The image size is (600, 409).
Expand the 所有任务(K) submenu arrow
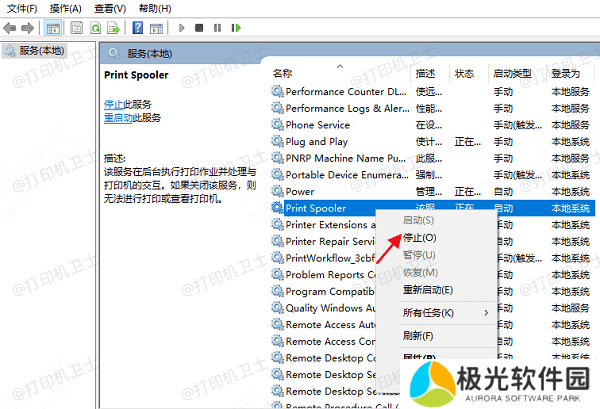487,313
